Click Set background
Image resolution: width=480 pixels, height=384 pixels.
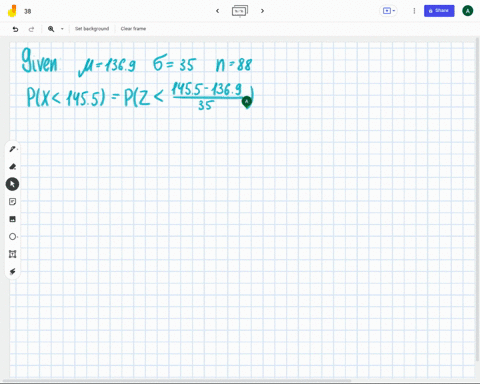click(x=92, y=29)
